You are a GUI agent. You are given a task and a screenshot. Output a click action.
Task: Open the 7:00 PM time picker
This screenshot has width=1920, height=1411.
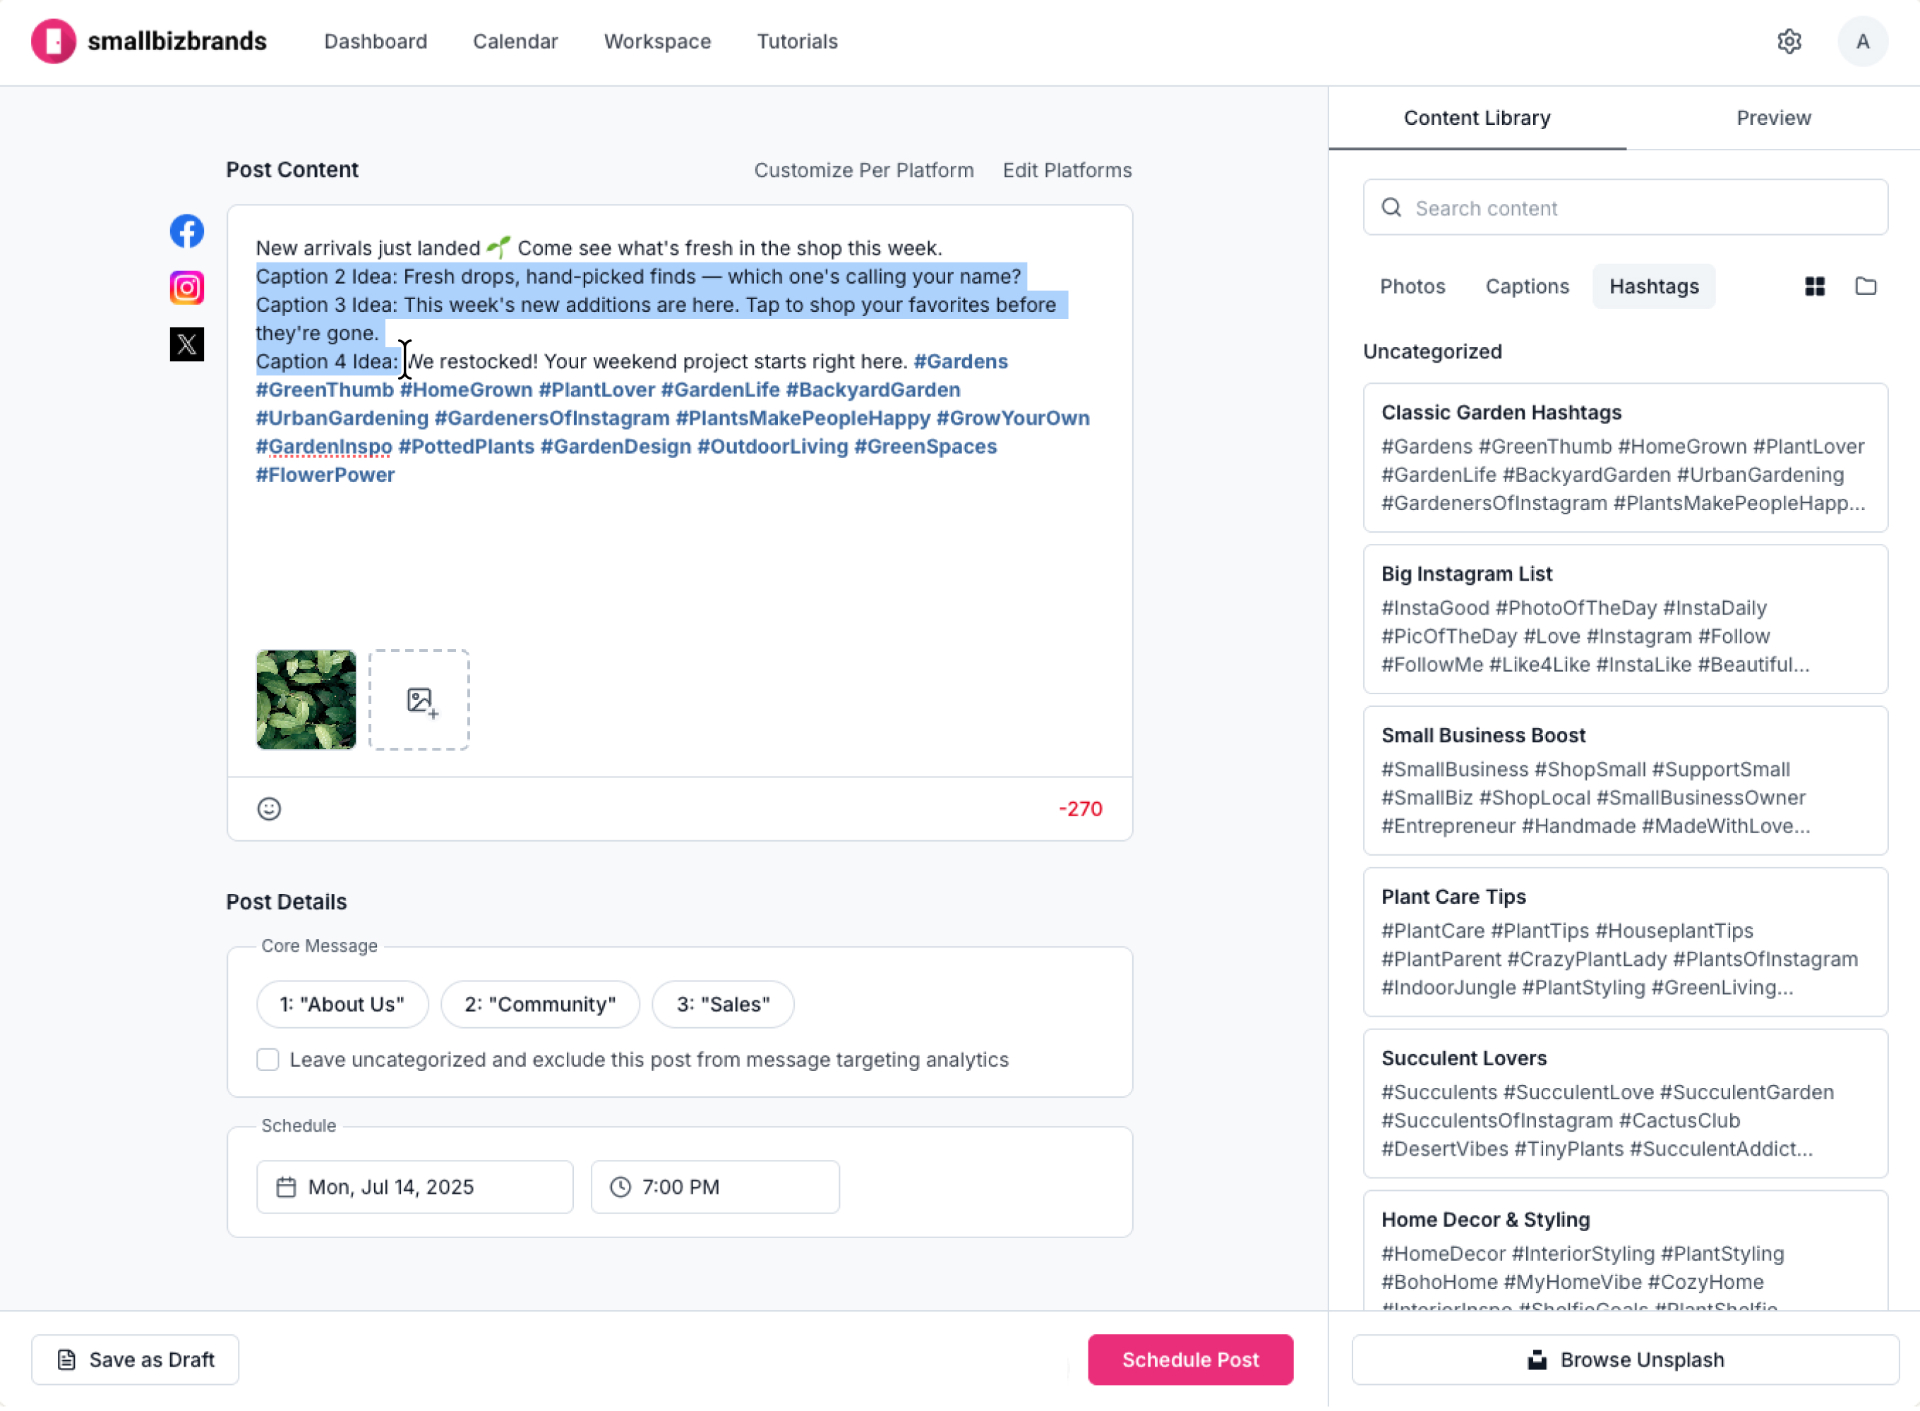[715, 1187]
